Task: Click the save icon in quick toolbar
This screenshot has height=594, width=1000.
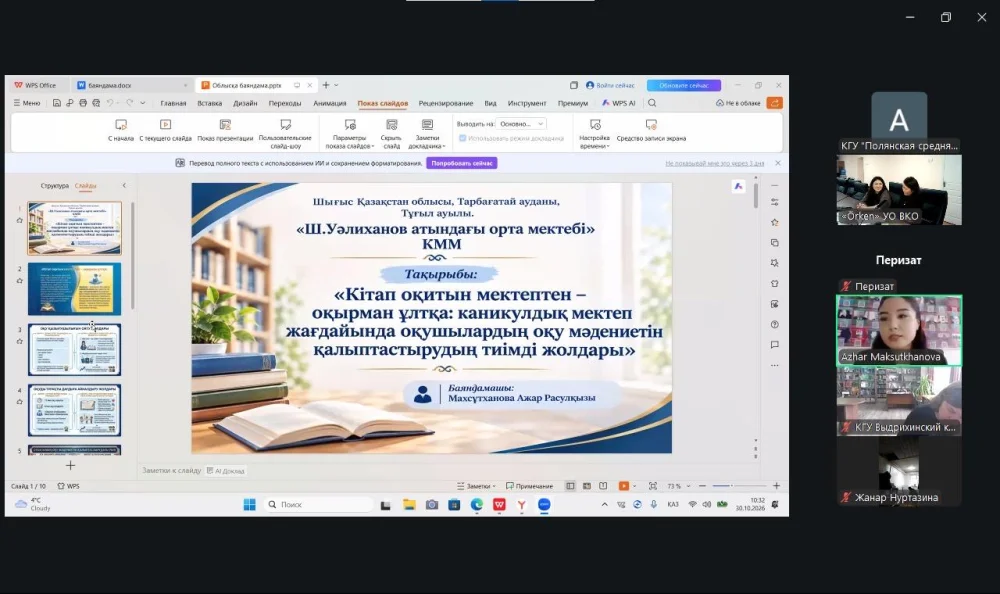Action: (x=57, y=103)
